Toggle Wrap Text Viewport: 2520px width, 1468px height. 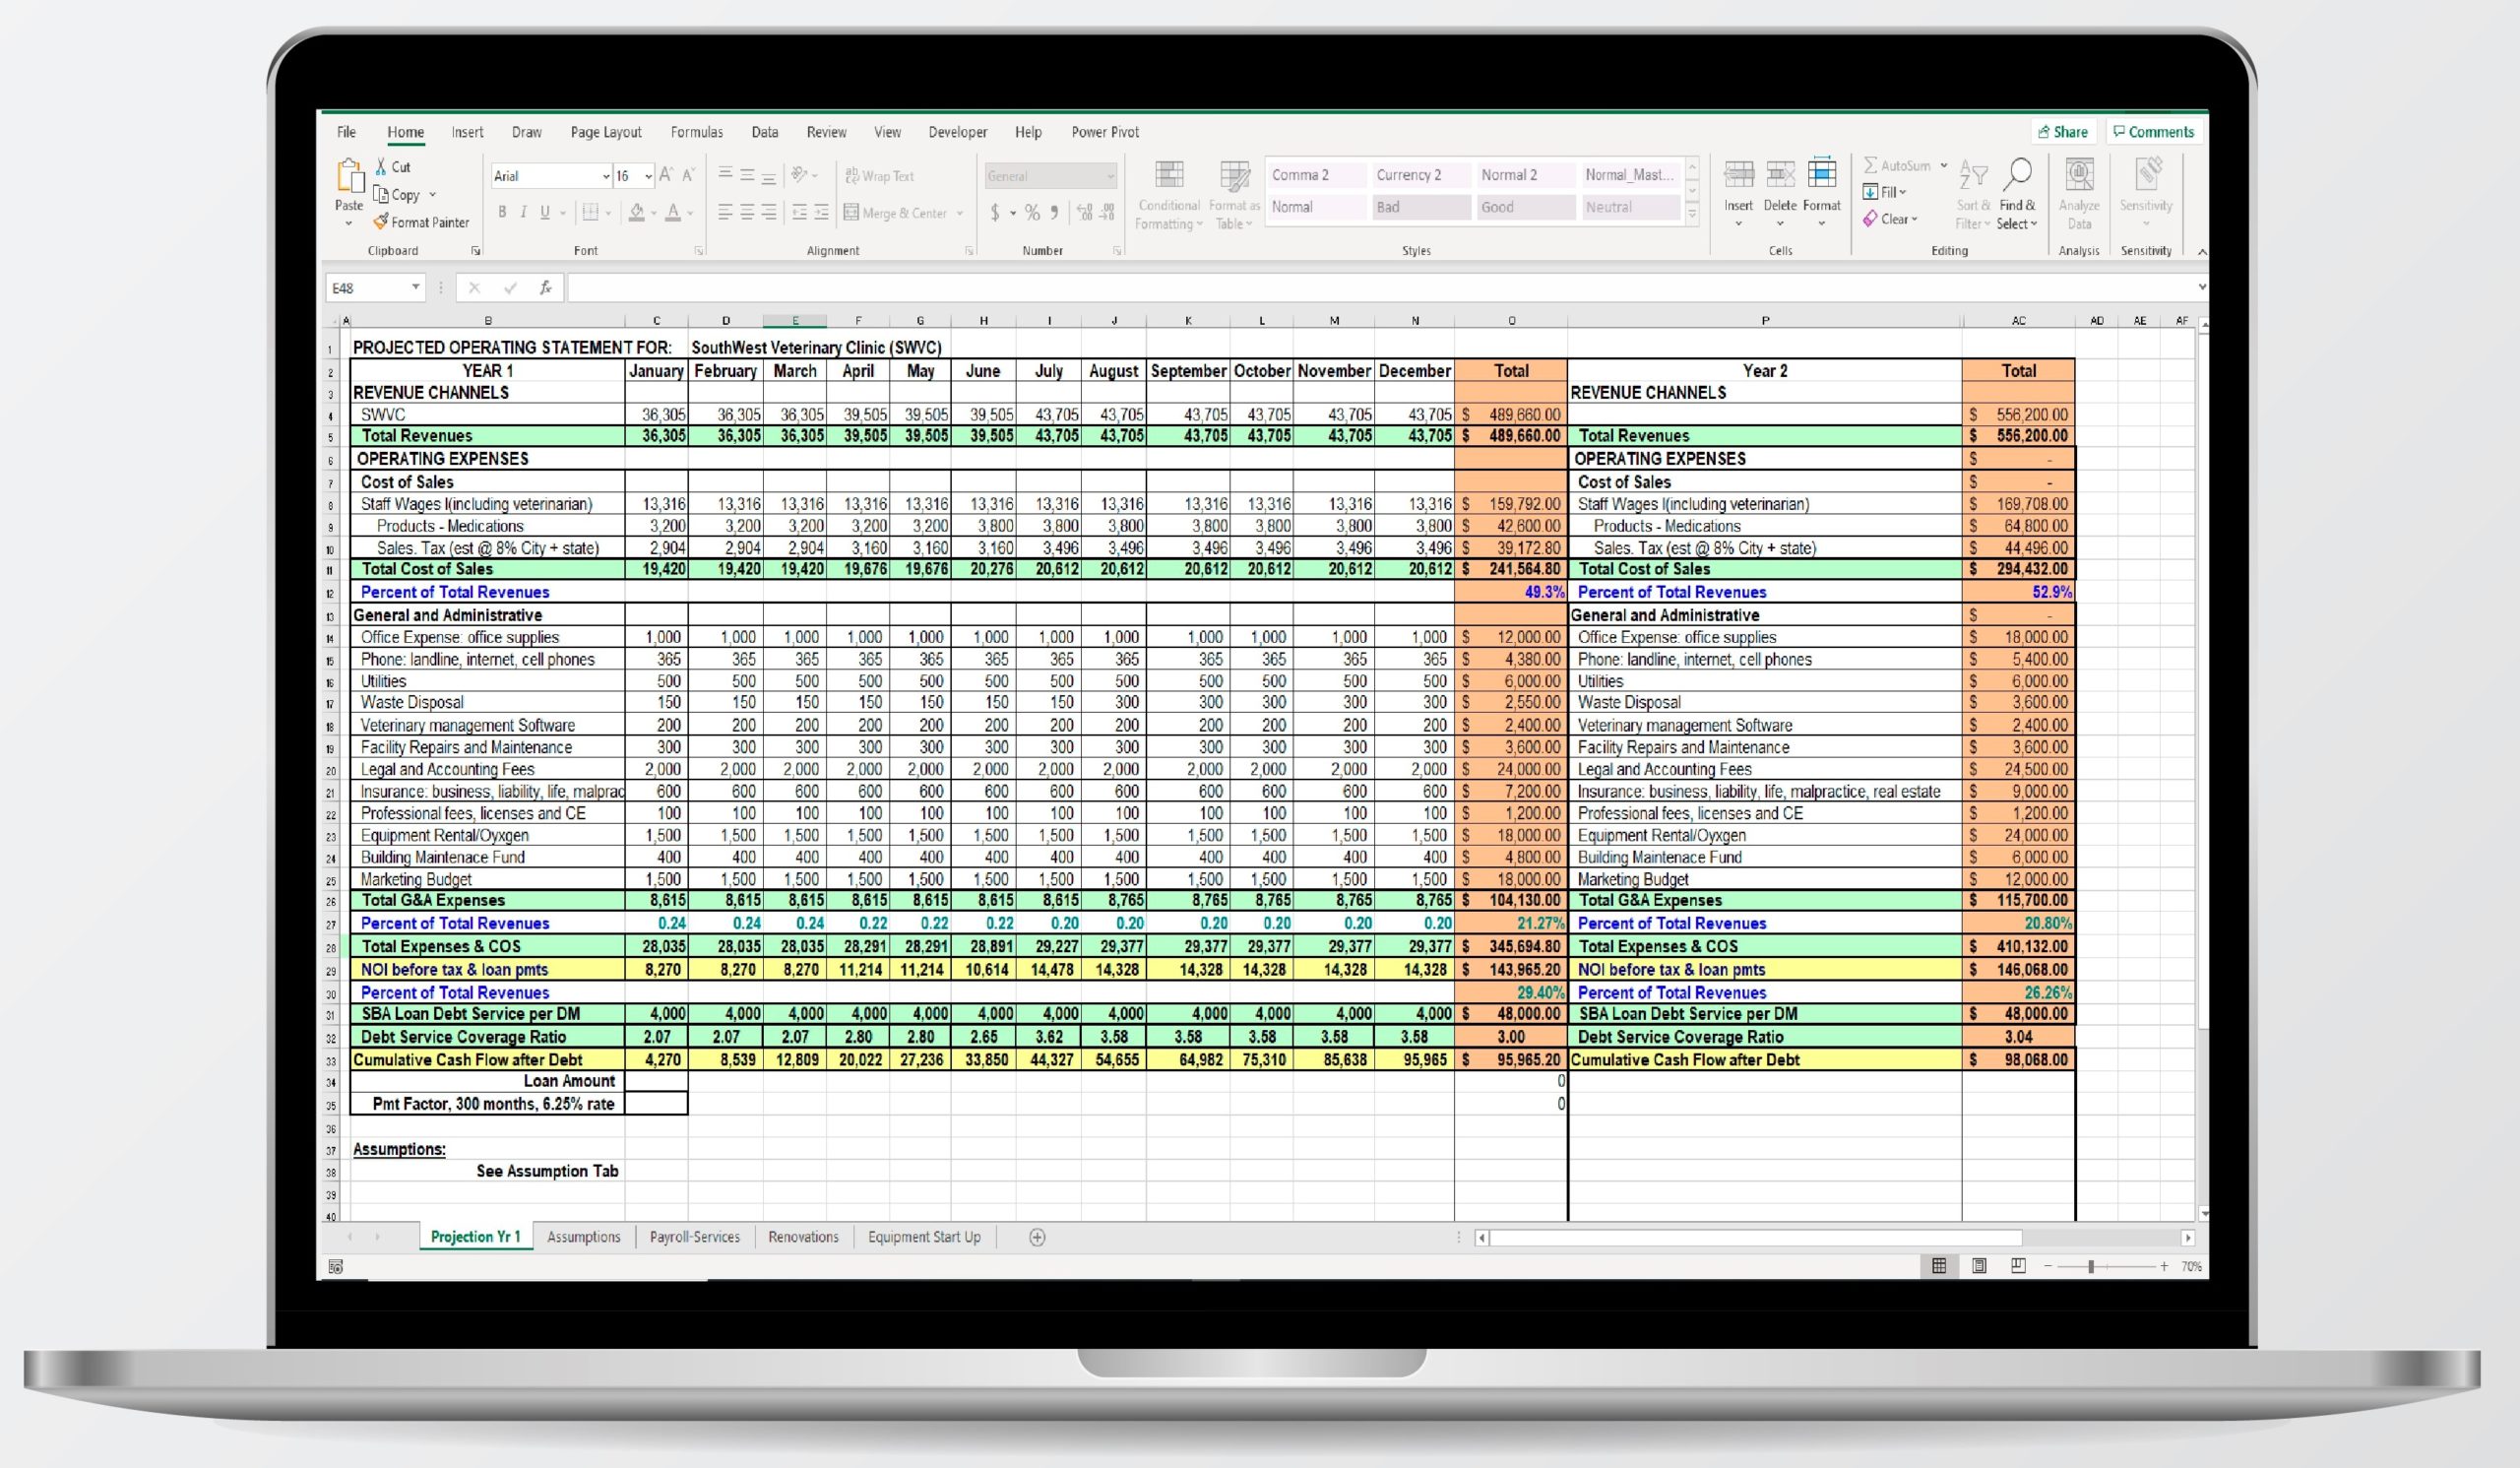(x=879, y=176)
